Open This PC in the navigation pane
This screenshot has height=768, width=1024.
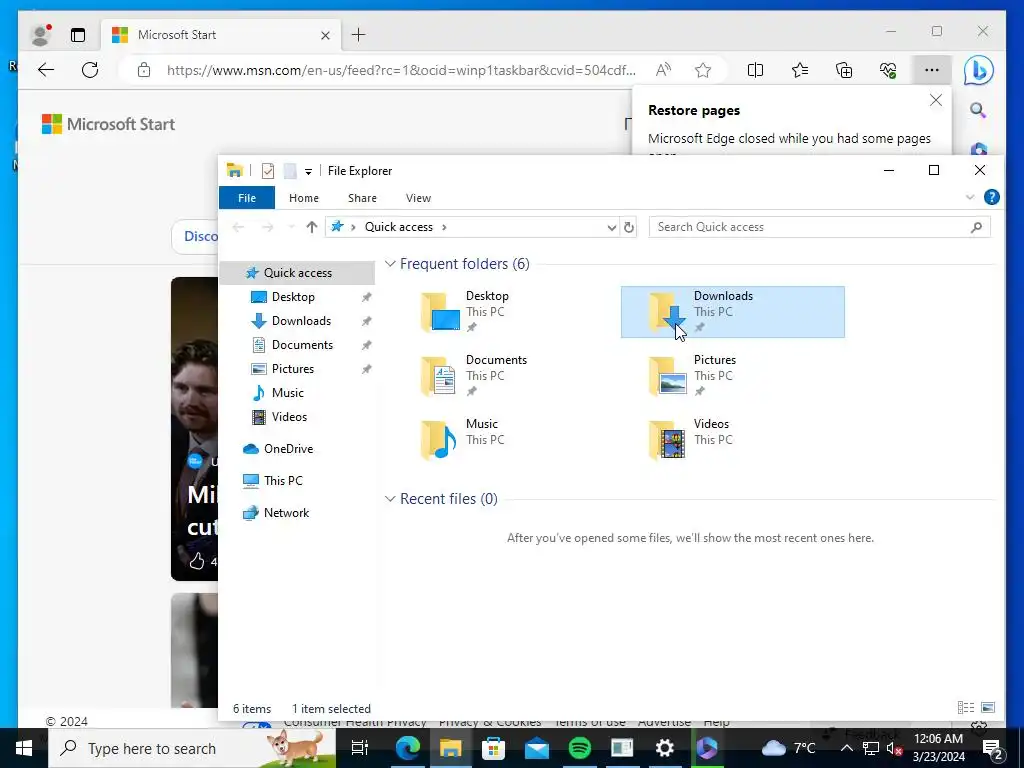[x=283, y=481]
